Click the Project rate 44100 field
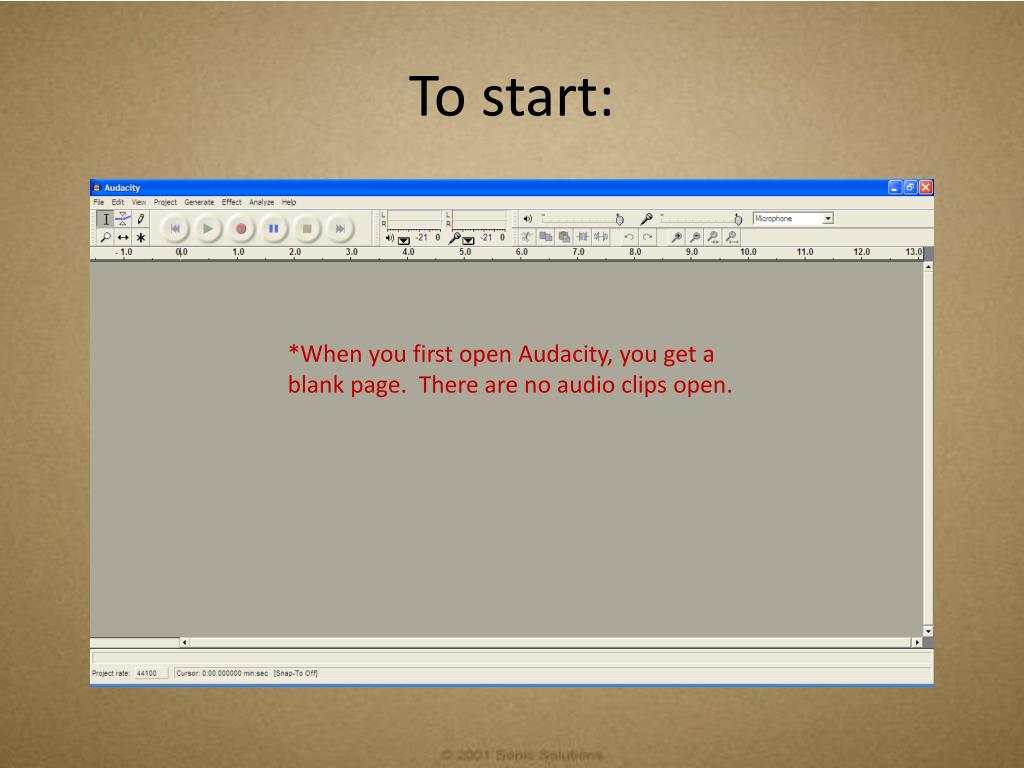 pyautogui.click(x=151, y=673)
